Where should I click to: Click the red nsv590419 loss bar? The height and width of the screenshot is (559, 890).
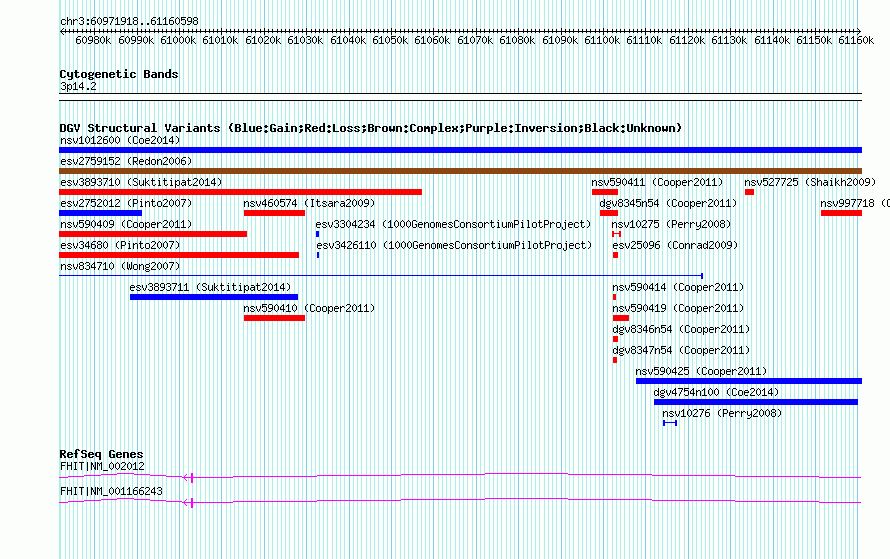coord(620,318)
